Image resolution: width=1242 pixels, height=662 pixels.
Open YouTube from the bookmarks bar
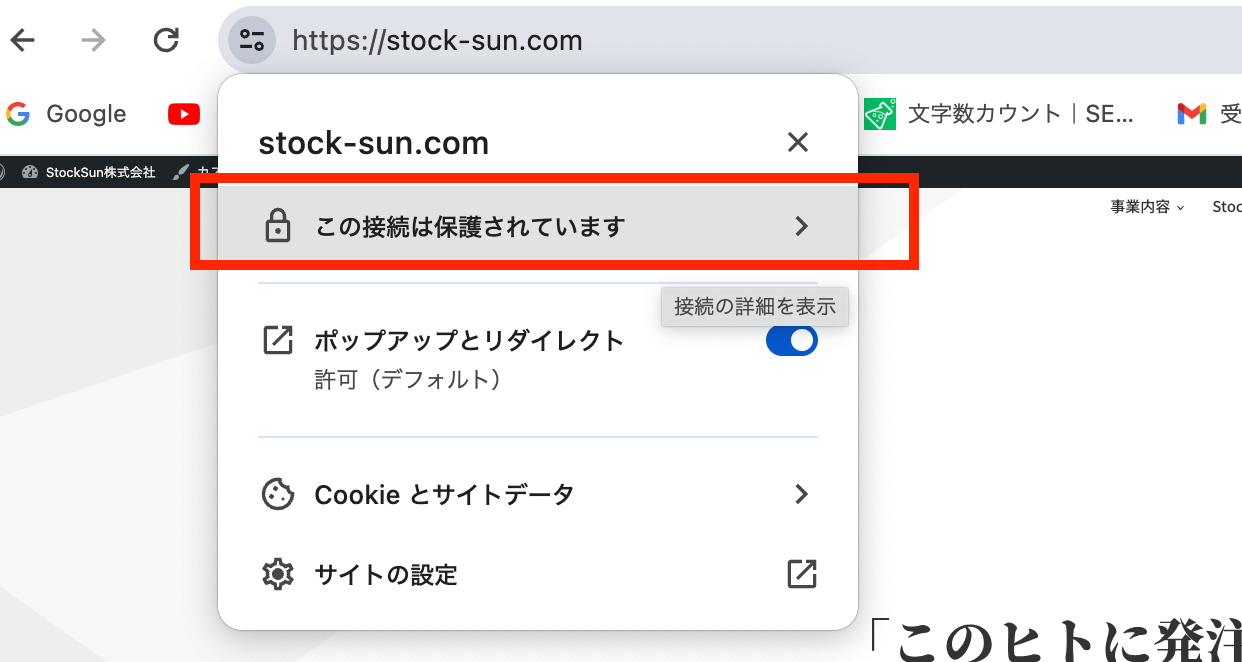coord(183,113)
